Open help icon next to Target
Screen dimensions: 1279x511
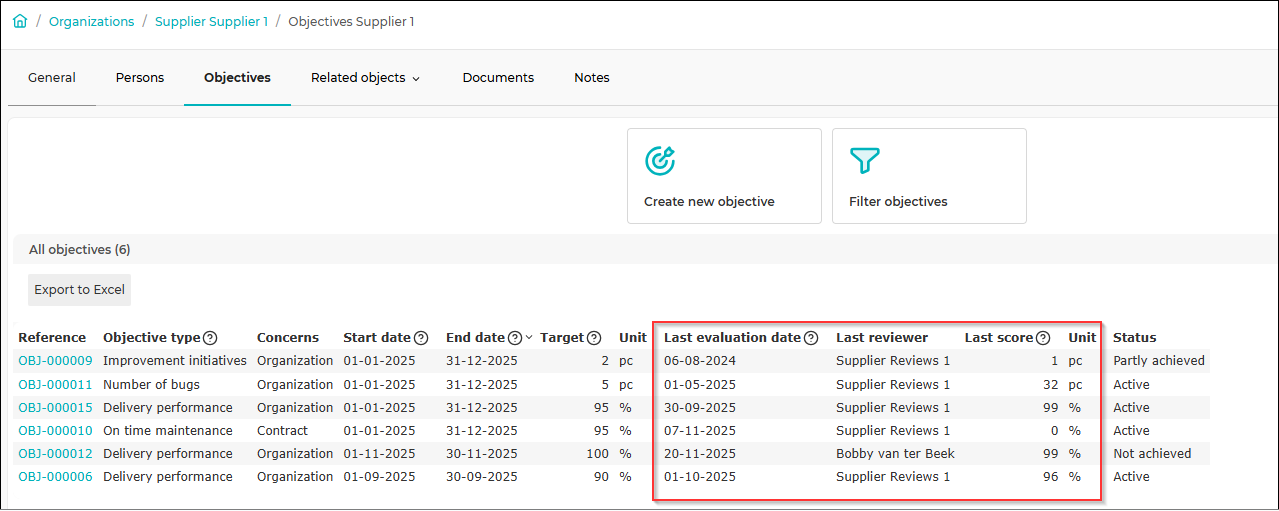(x=594, y=338)
